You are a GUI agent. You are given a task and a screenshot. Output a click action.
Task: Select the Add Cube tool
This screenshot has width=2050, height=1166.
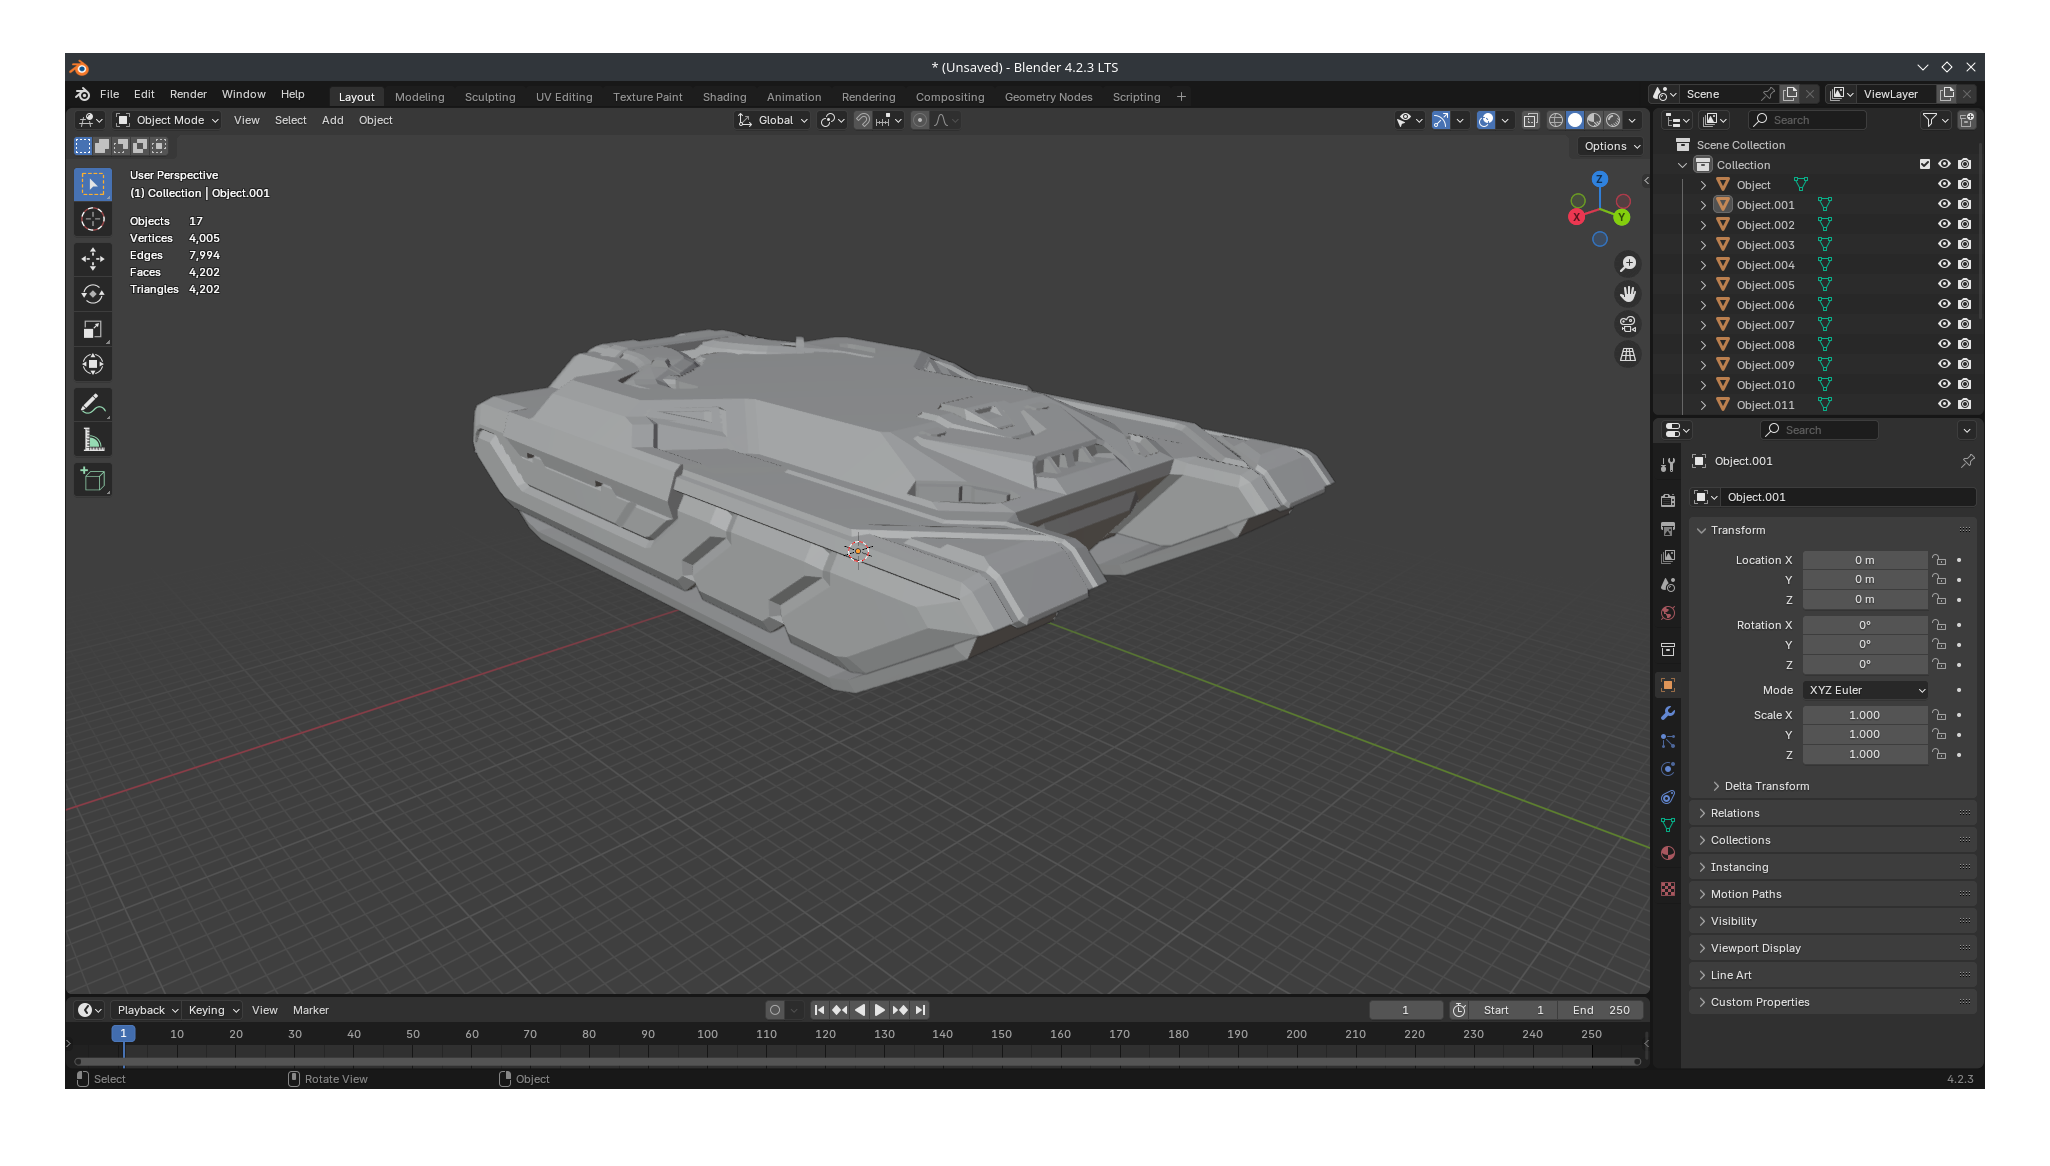(93, 480)
